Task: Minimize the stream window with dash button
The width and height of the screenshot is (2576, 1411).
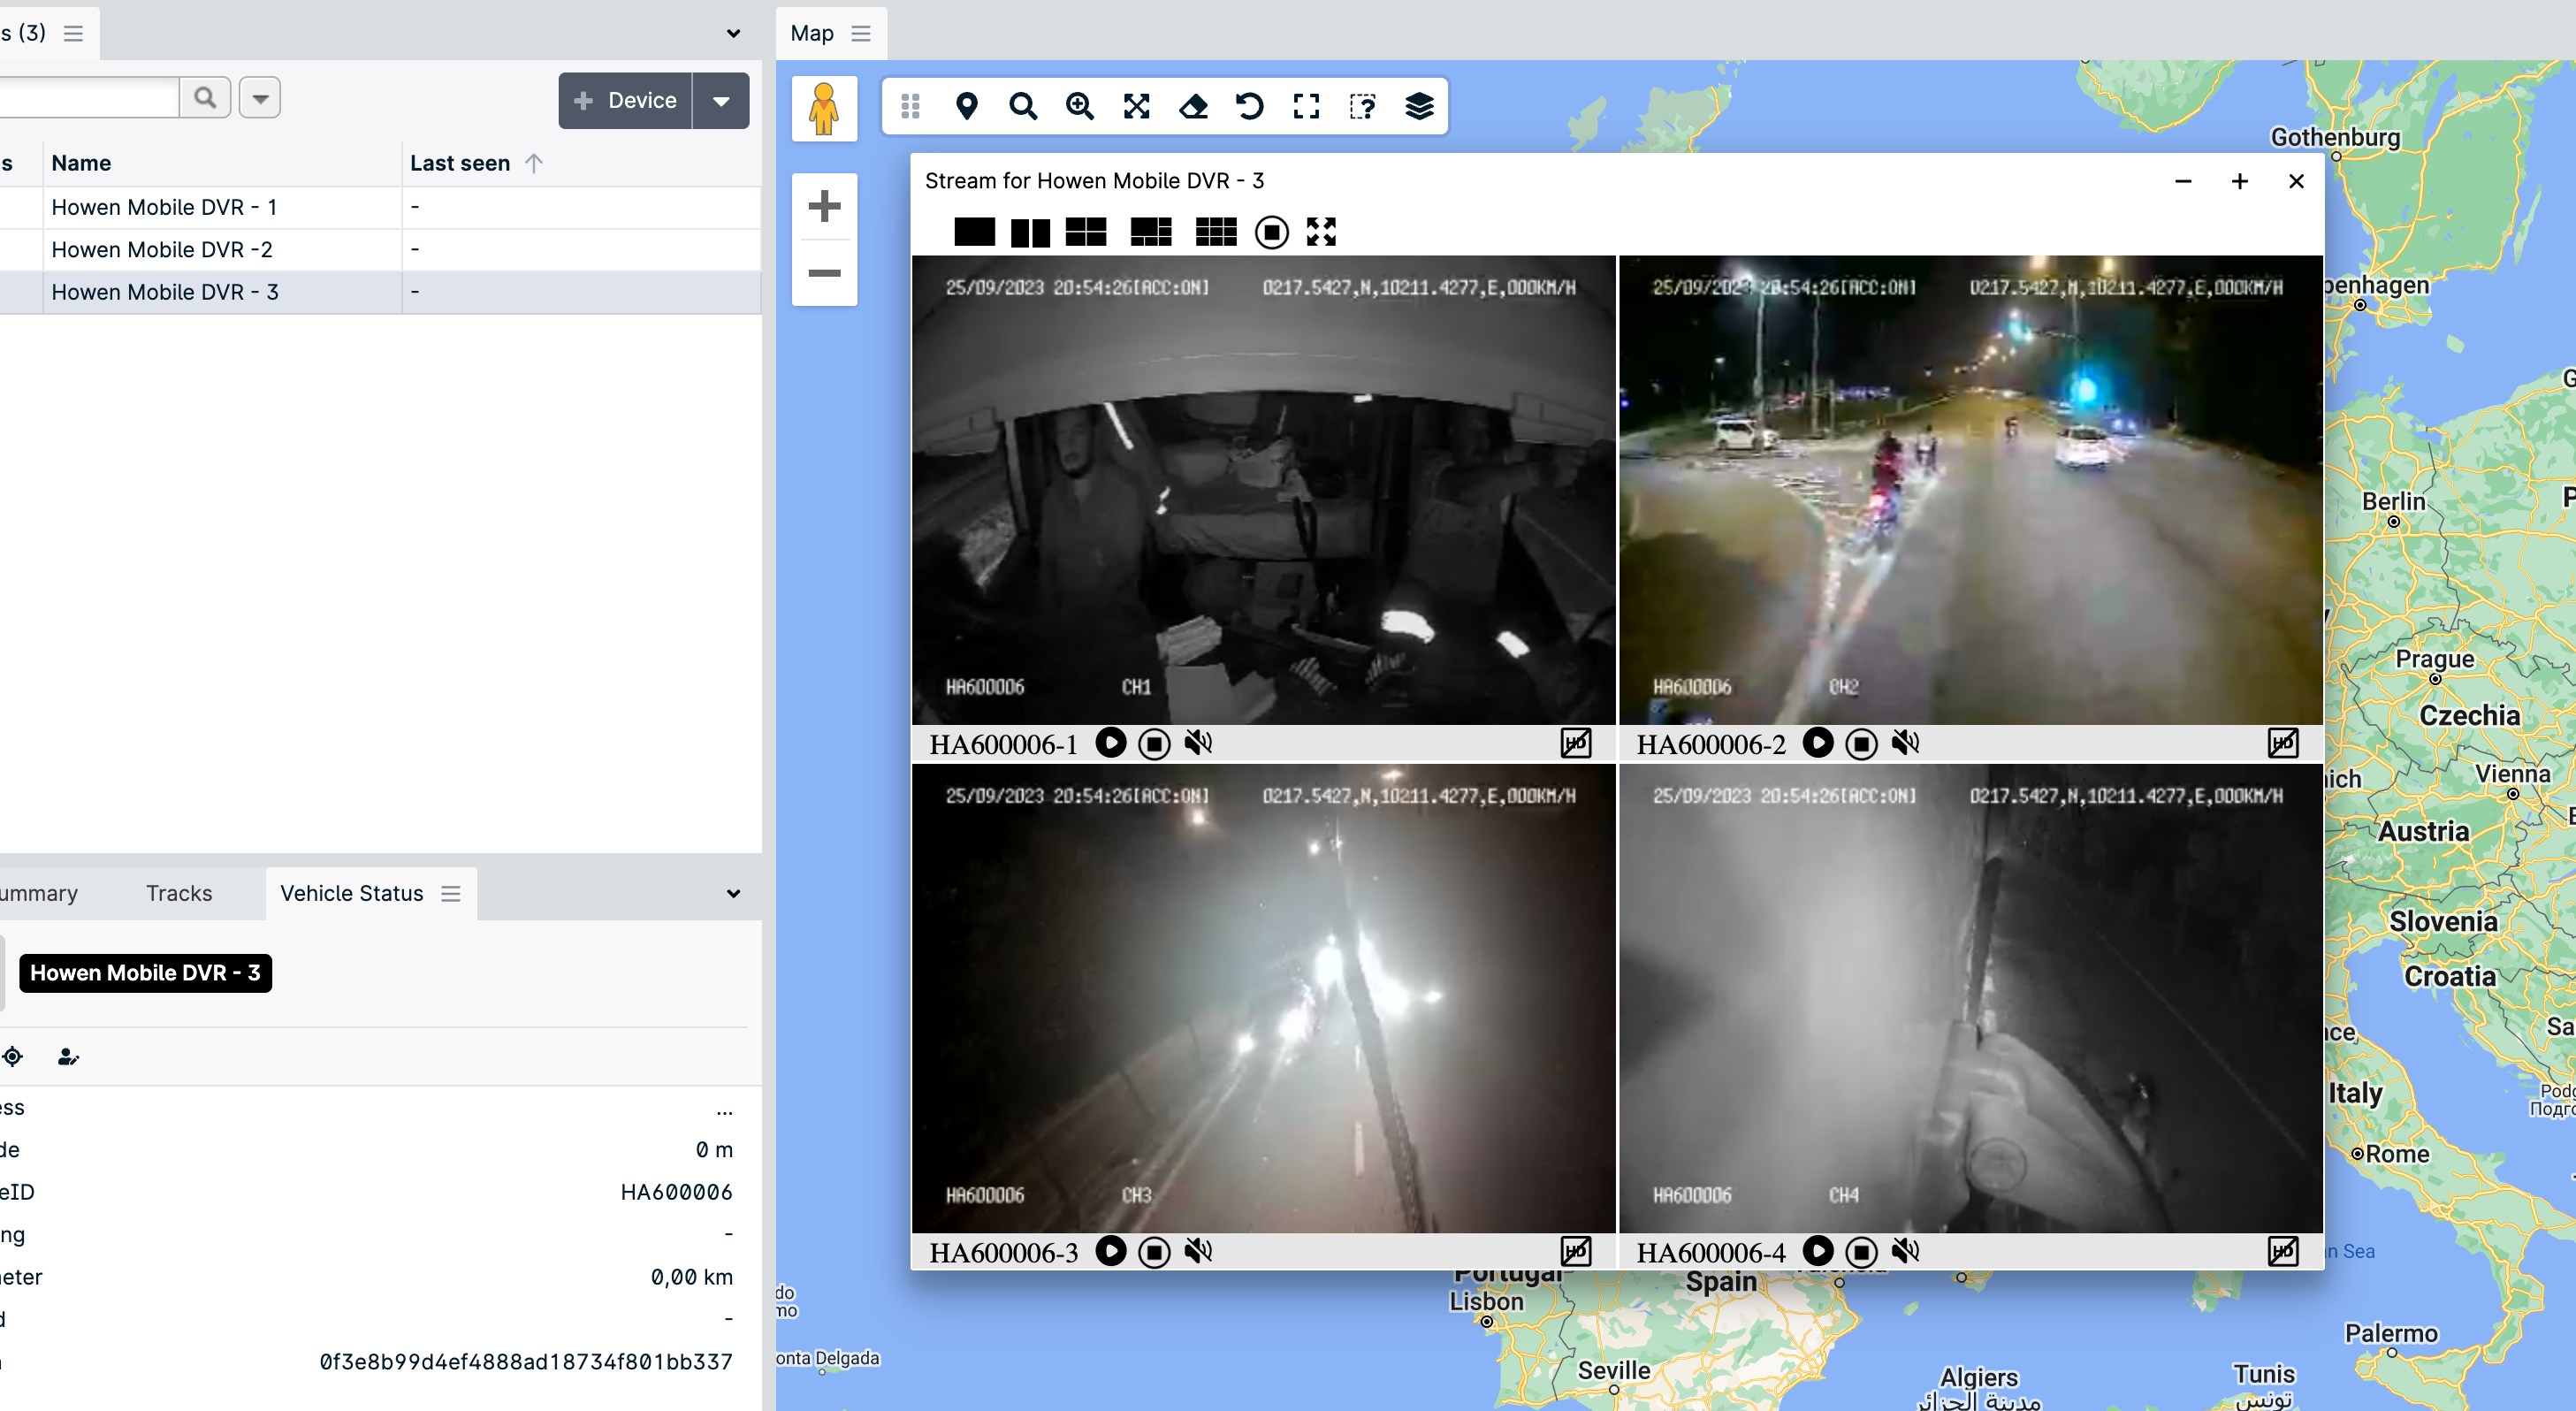Action: click(x=2183, y=181)
